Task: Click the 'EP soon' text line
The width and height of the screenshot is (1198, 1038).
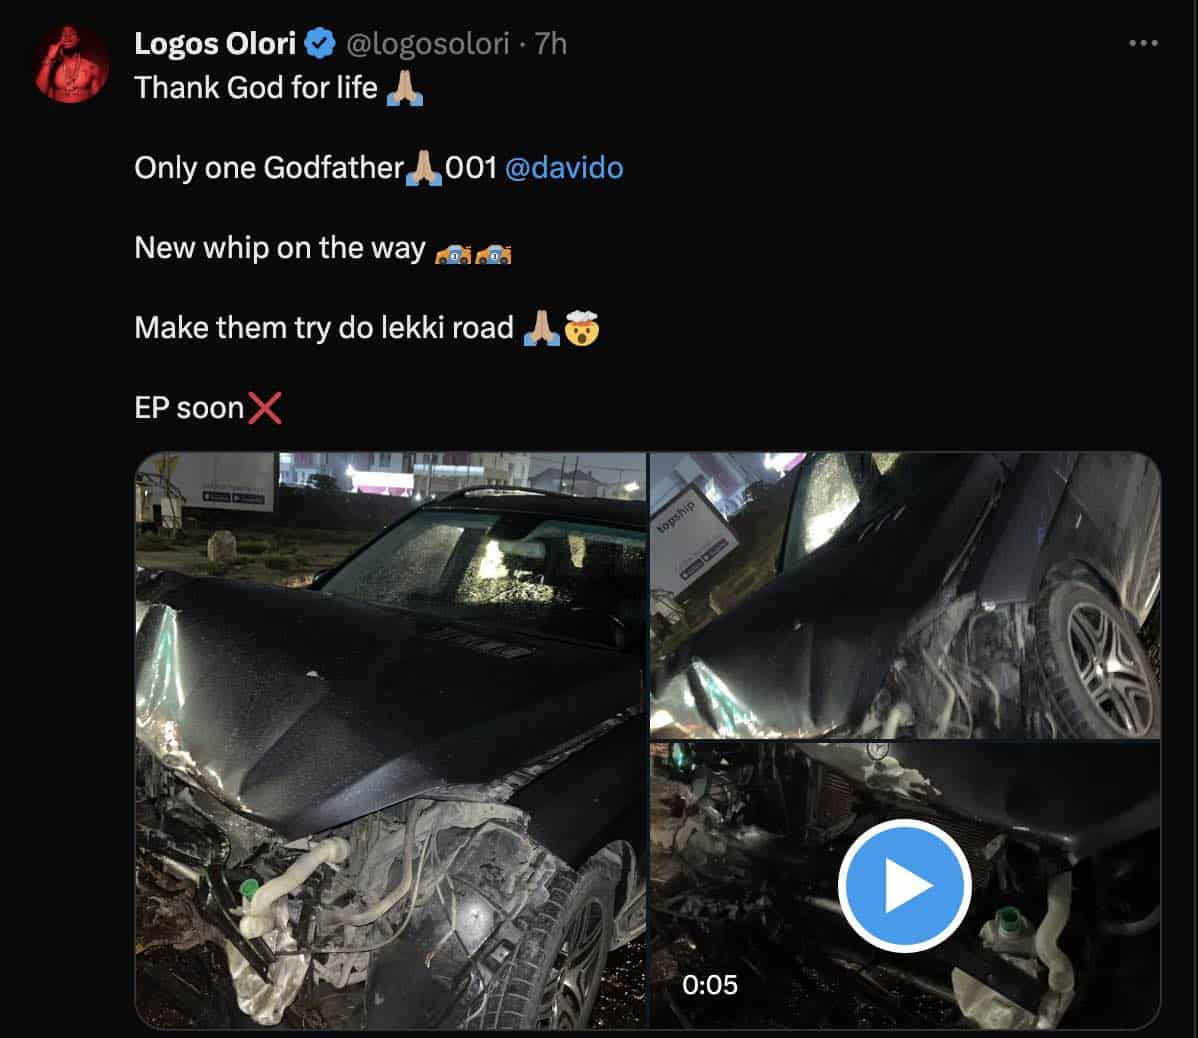Action: click(189, 408)
